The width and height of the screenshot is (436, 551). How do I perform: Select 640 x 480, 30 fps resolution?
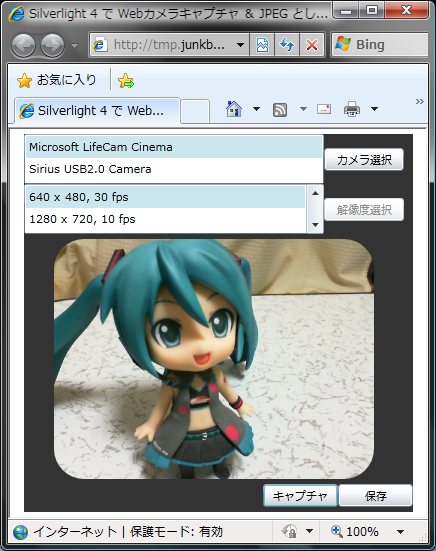165,197
